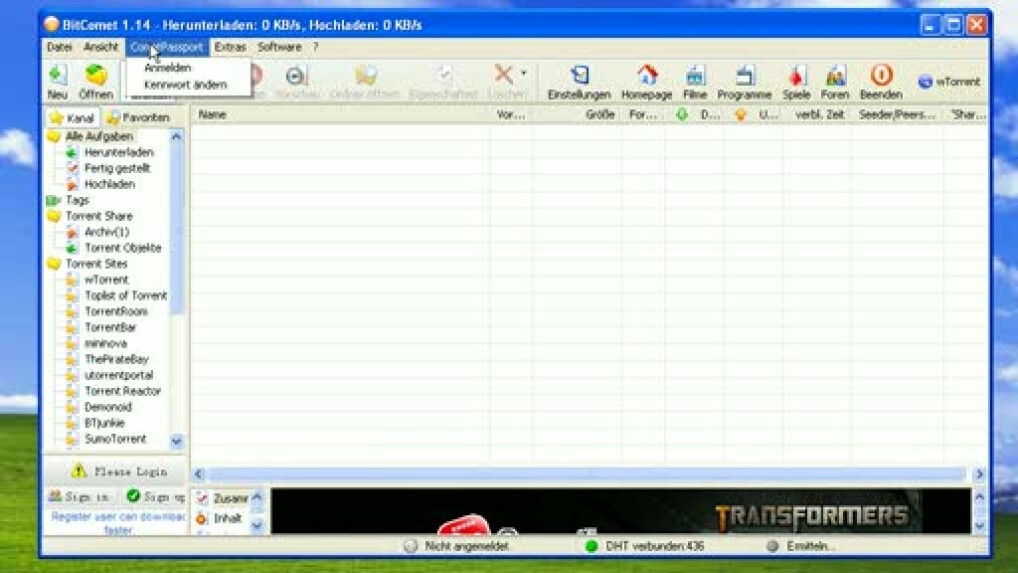Choose Kennwort ändern from the open menu

(x=185, y=85)
